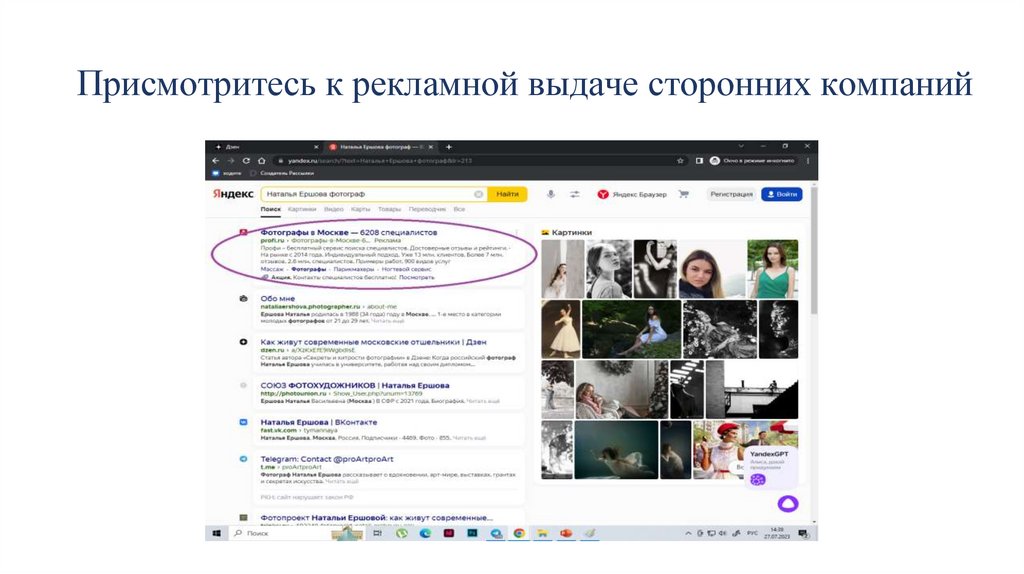Open Товары search category

(x=389, y=210)
